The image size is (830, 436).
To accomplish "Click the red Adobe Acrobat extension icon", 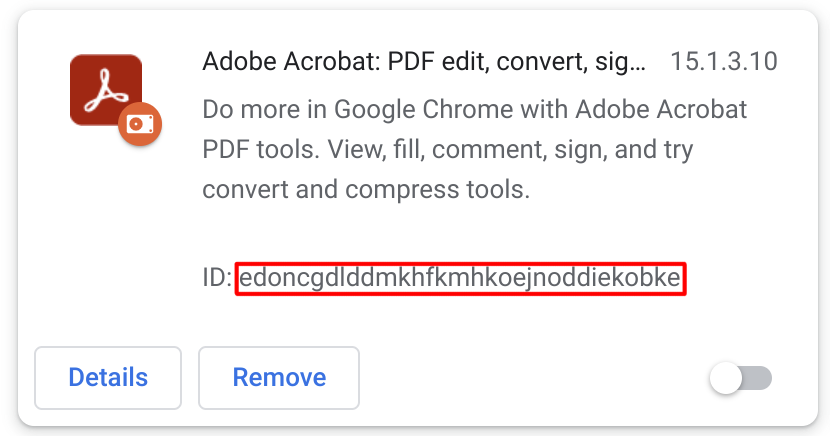I will [104, 89].
